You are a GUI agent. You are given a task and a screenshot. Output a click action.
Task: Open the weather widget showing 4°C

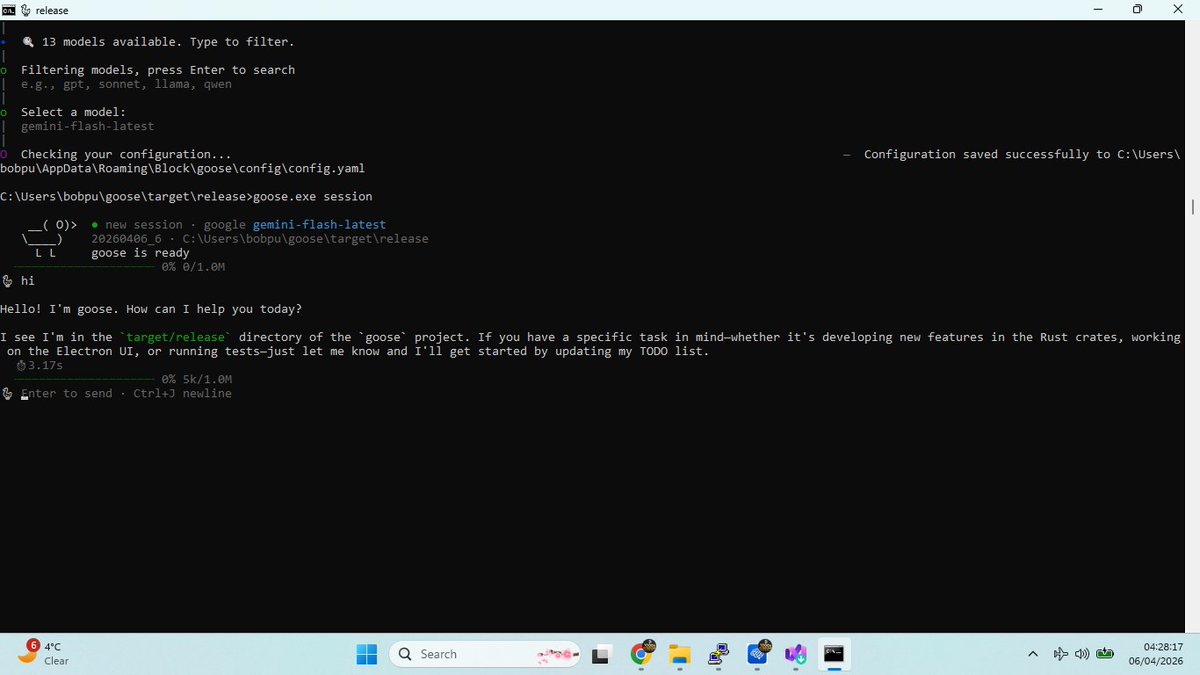[44, 654]
